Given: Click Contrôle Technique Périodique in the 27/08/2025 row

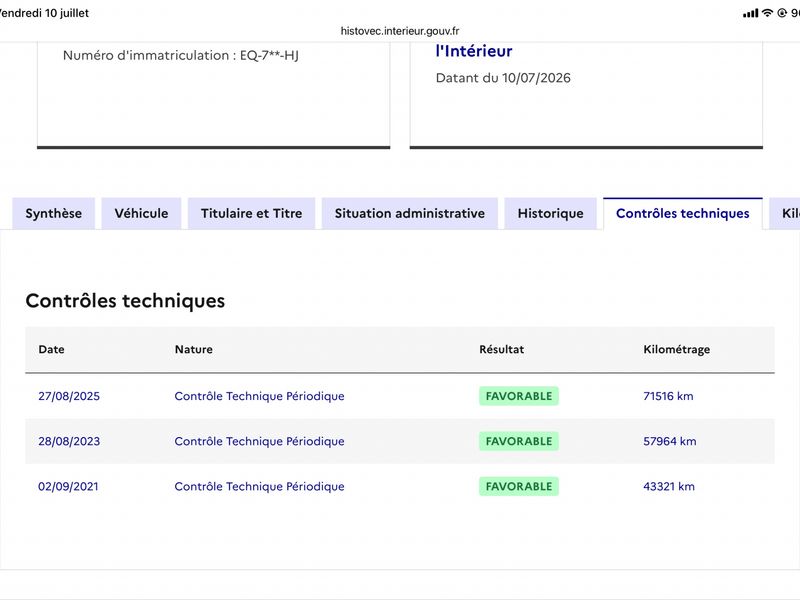Looking at the screenshot, I should [259, 396].
